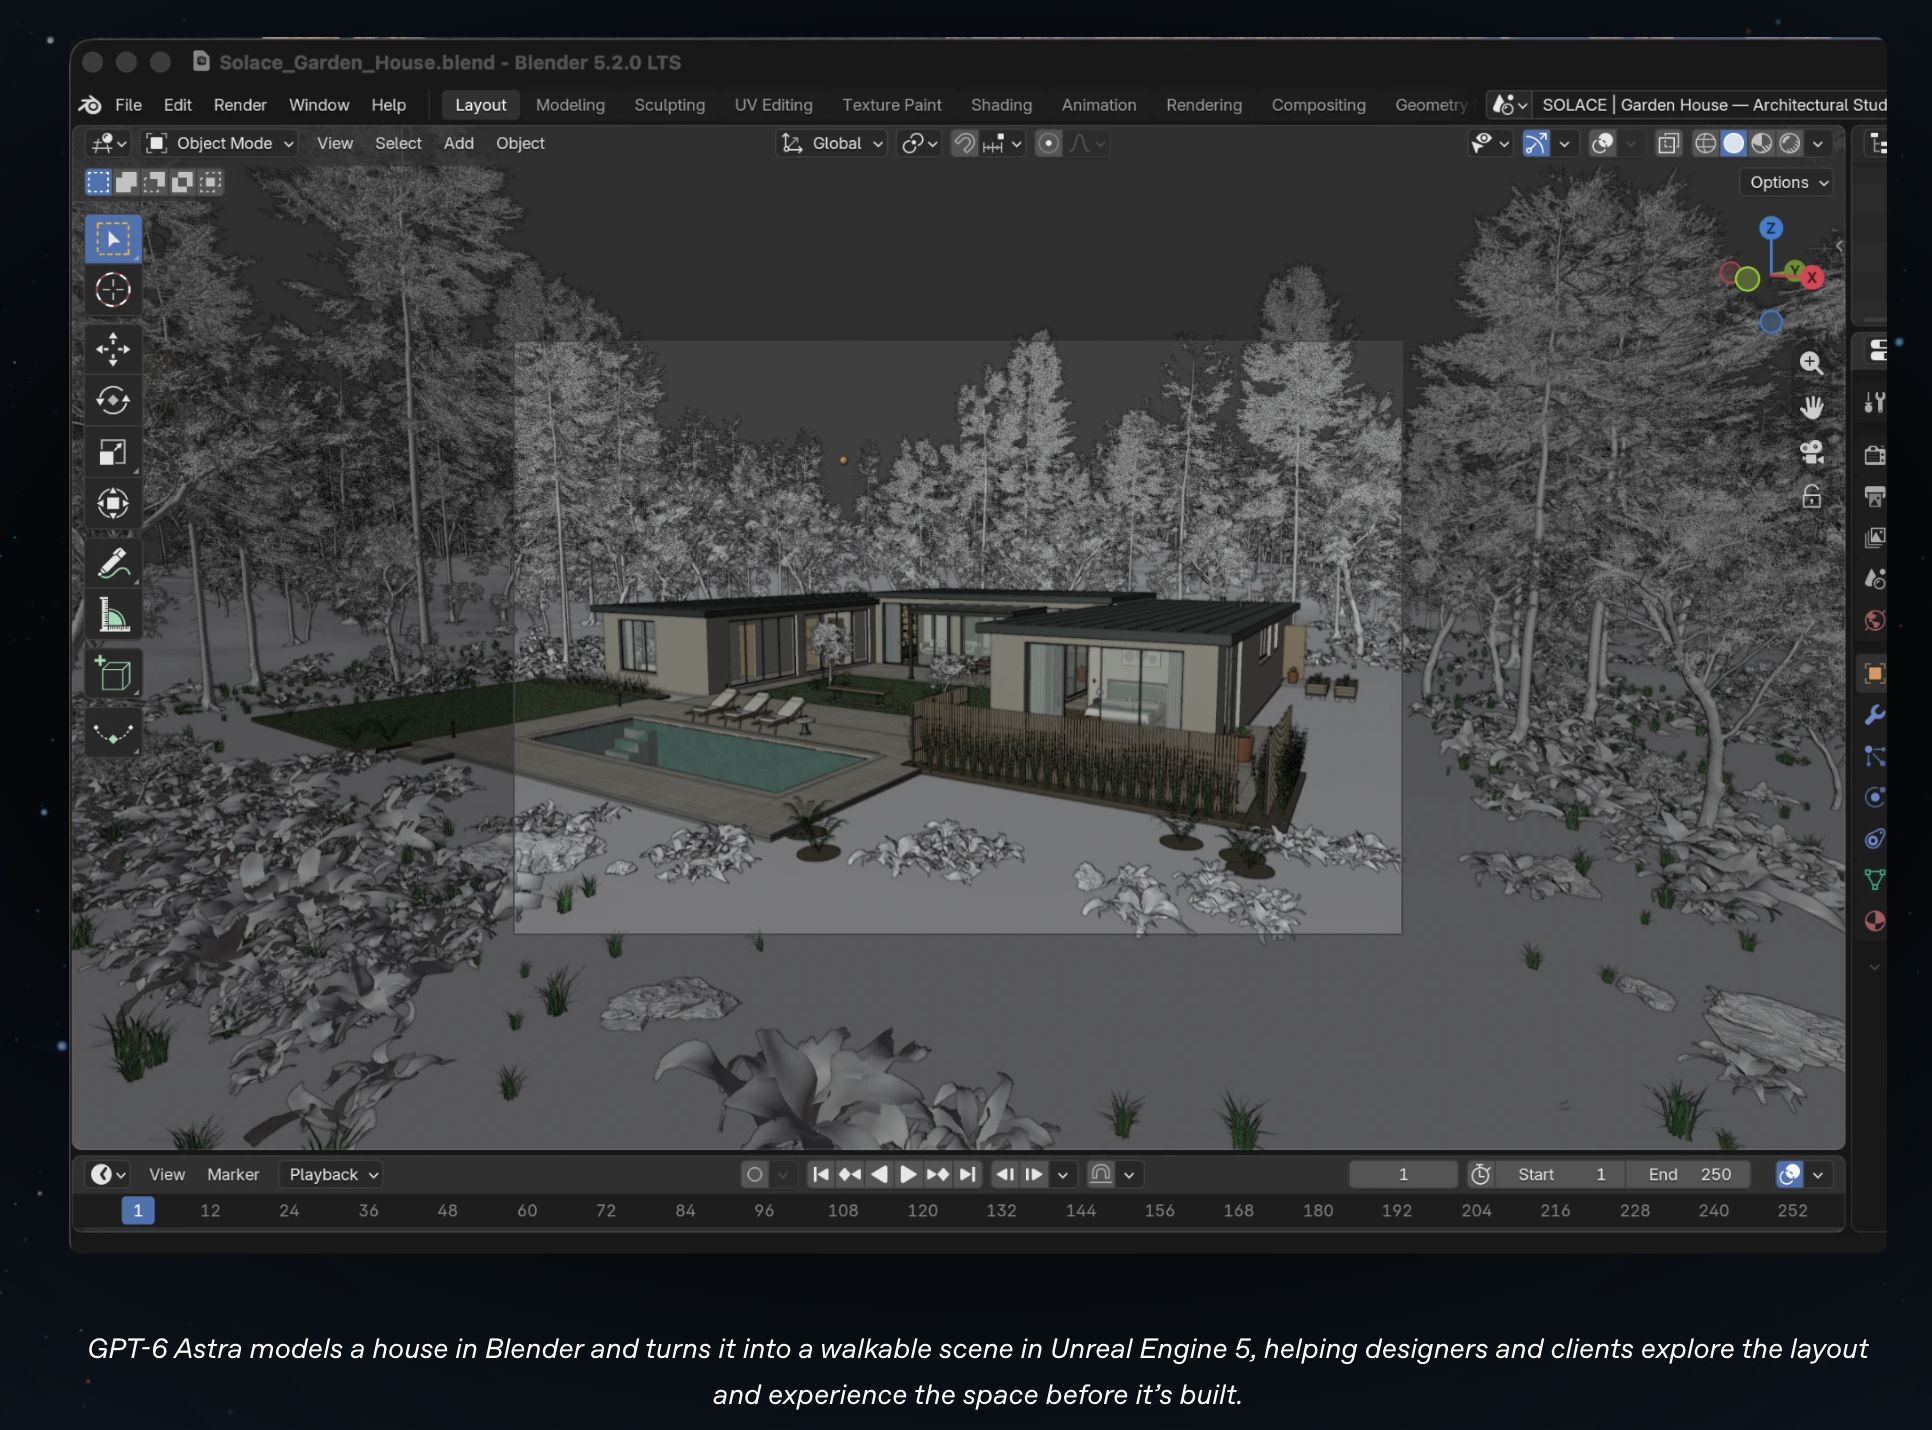
Task: Select the Measure ruler tool
Action: point(113,614)
